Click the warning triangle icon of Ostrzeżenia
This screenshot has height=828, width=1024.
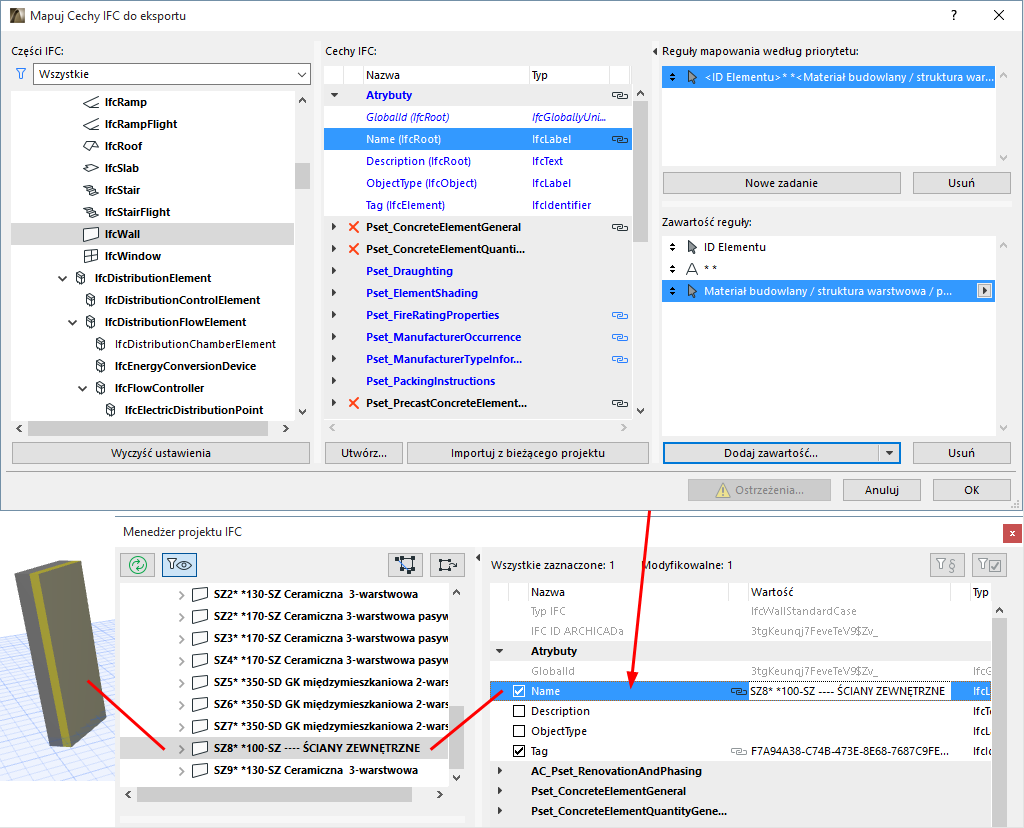(722, 490)
